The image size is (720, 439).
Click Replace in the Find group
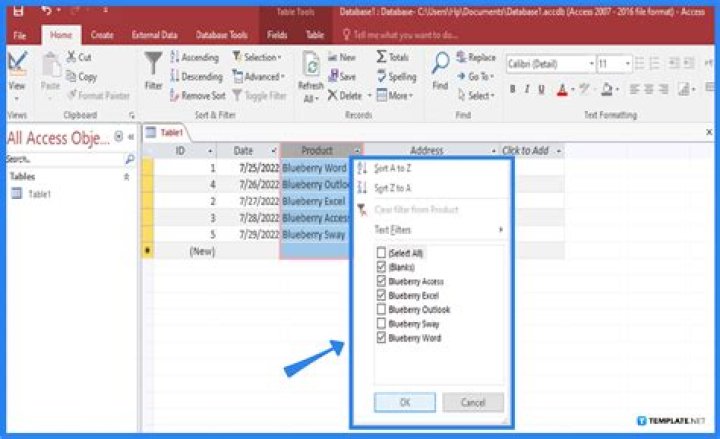[x=476, y=57]
